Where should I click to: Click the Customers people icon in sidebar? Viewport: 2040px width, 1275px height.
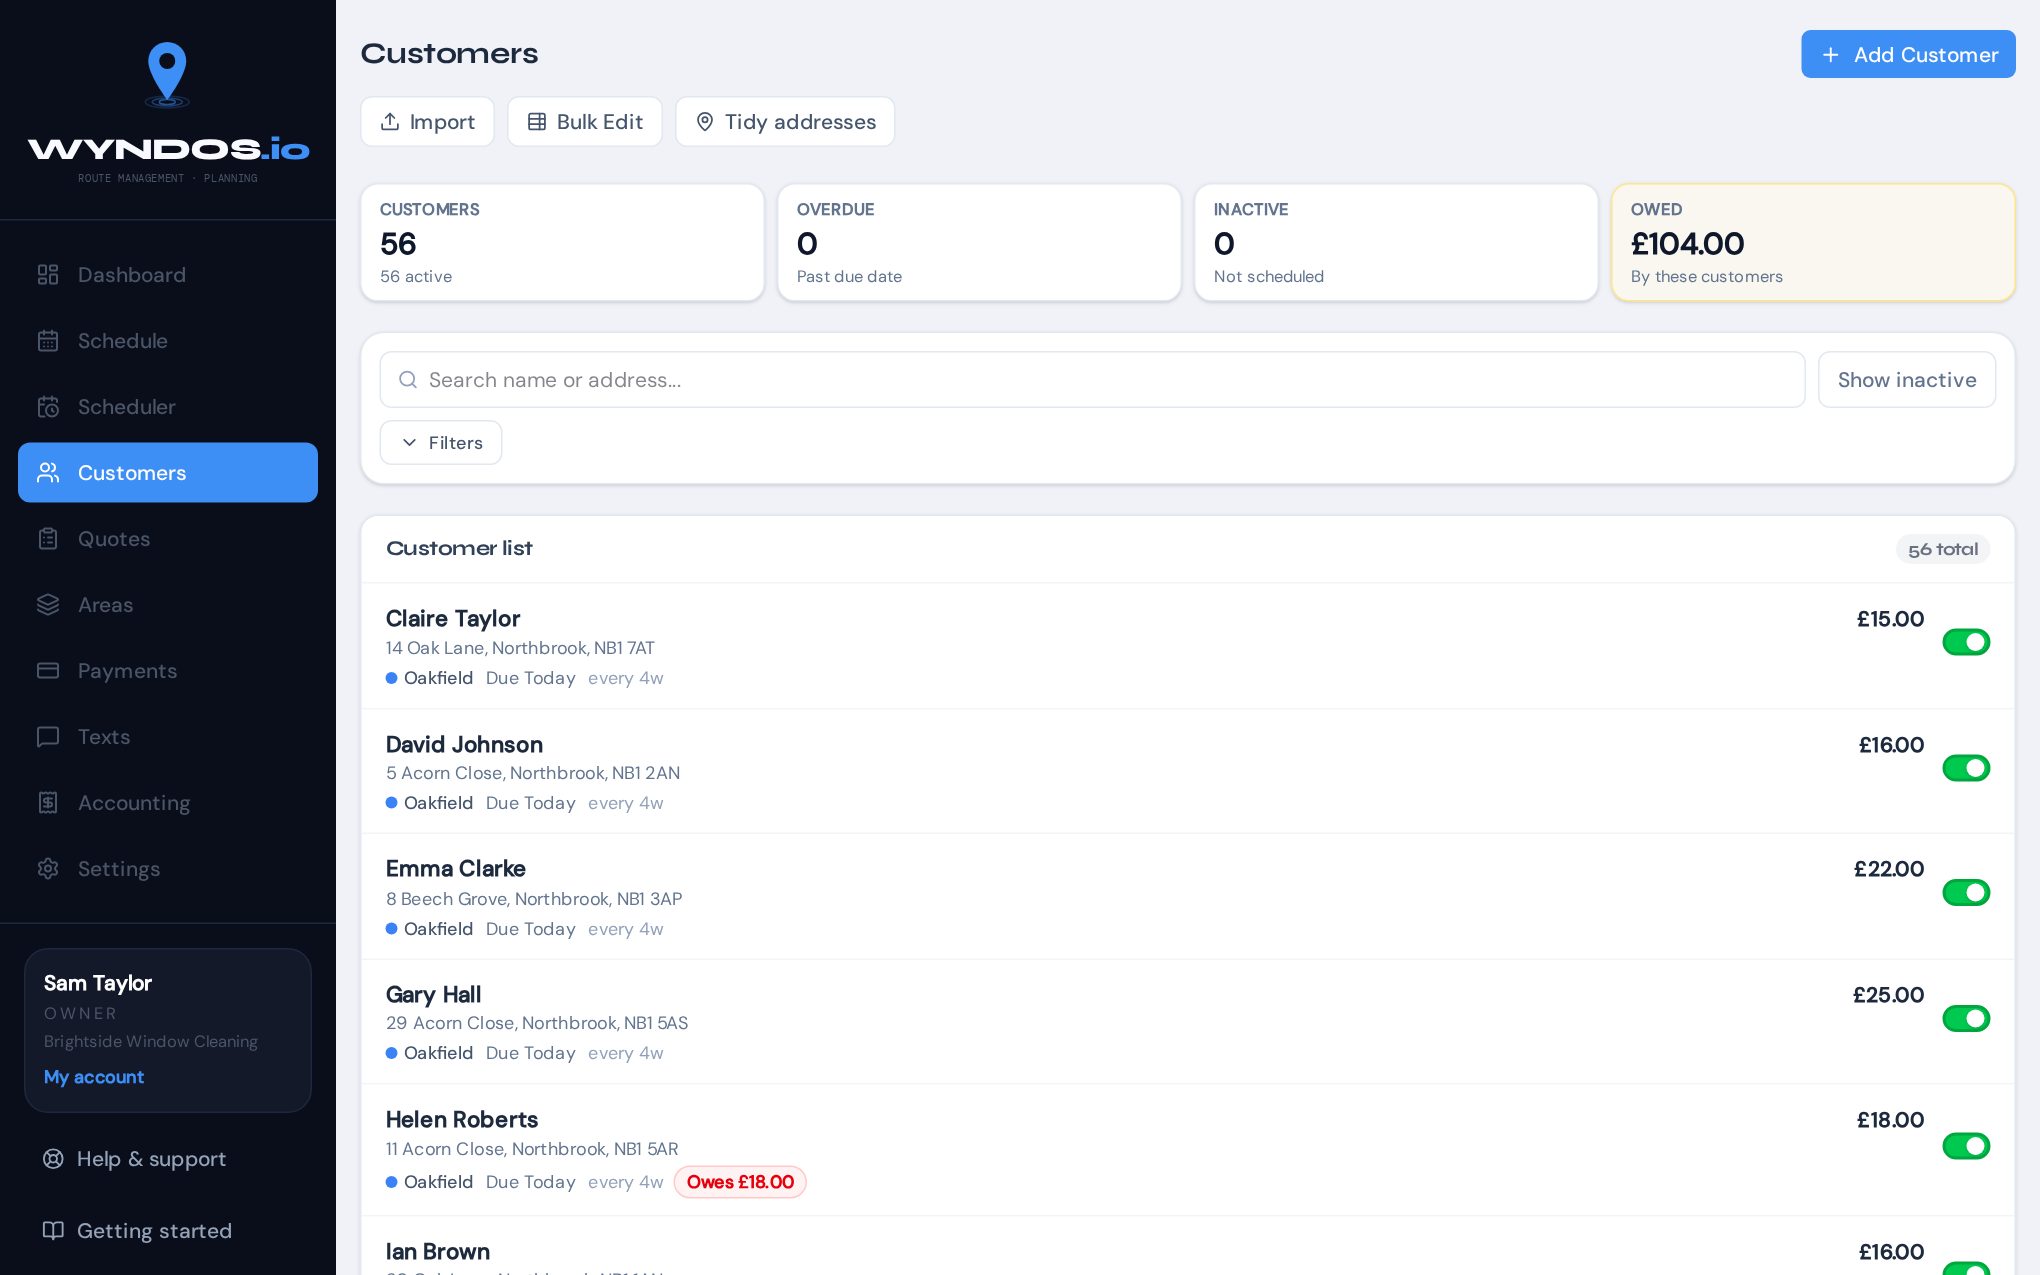(x=48, y=473)
